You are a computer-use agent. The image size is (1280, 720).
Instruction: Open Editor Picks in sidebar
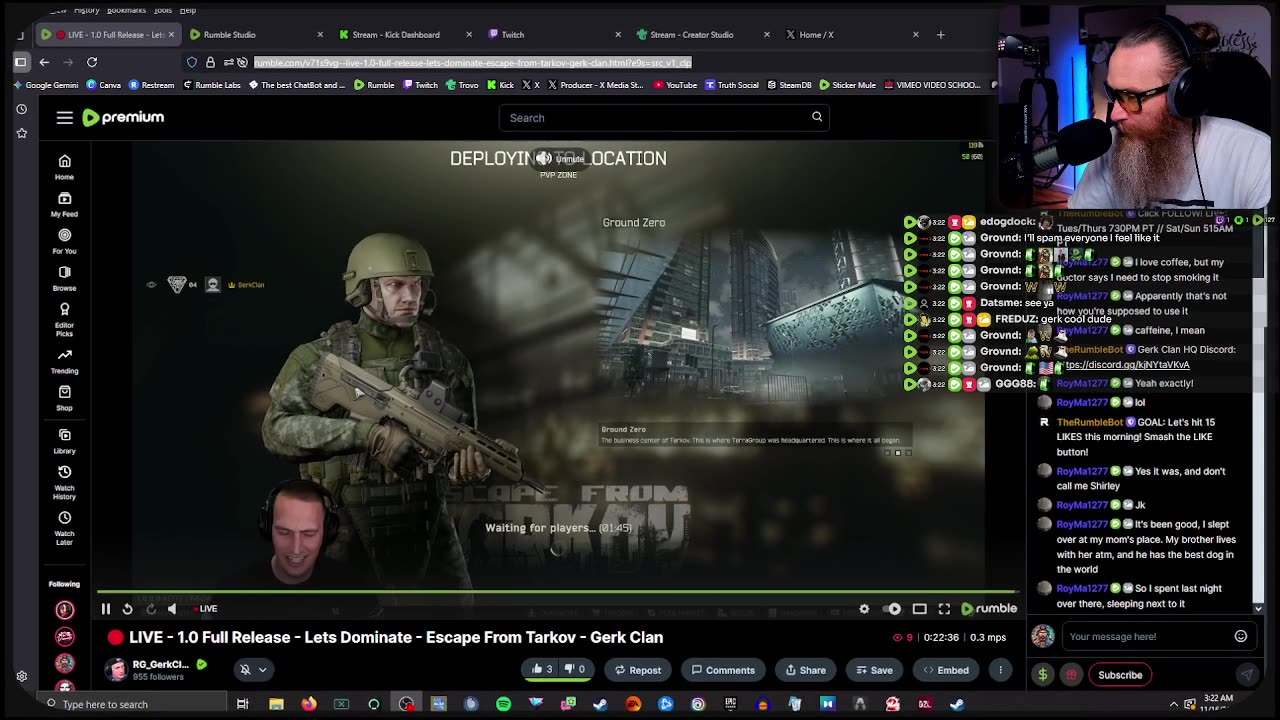[64, 319]
